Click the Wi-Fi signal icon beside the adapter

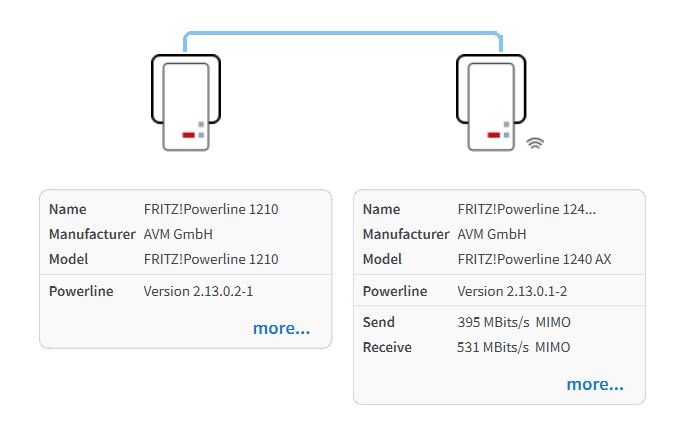click(x=536, y=142)
